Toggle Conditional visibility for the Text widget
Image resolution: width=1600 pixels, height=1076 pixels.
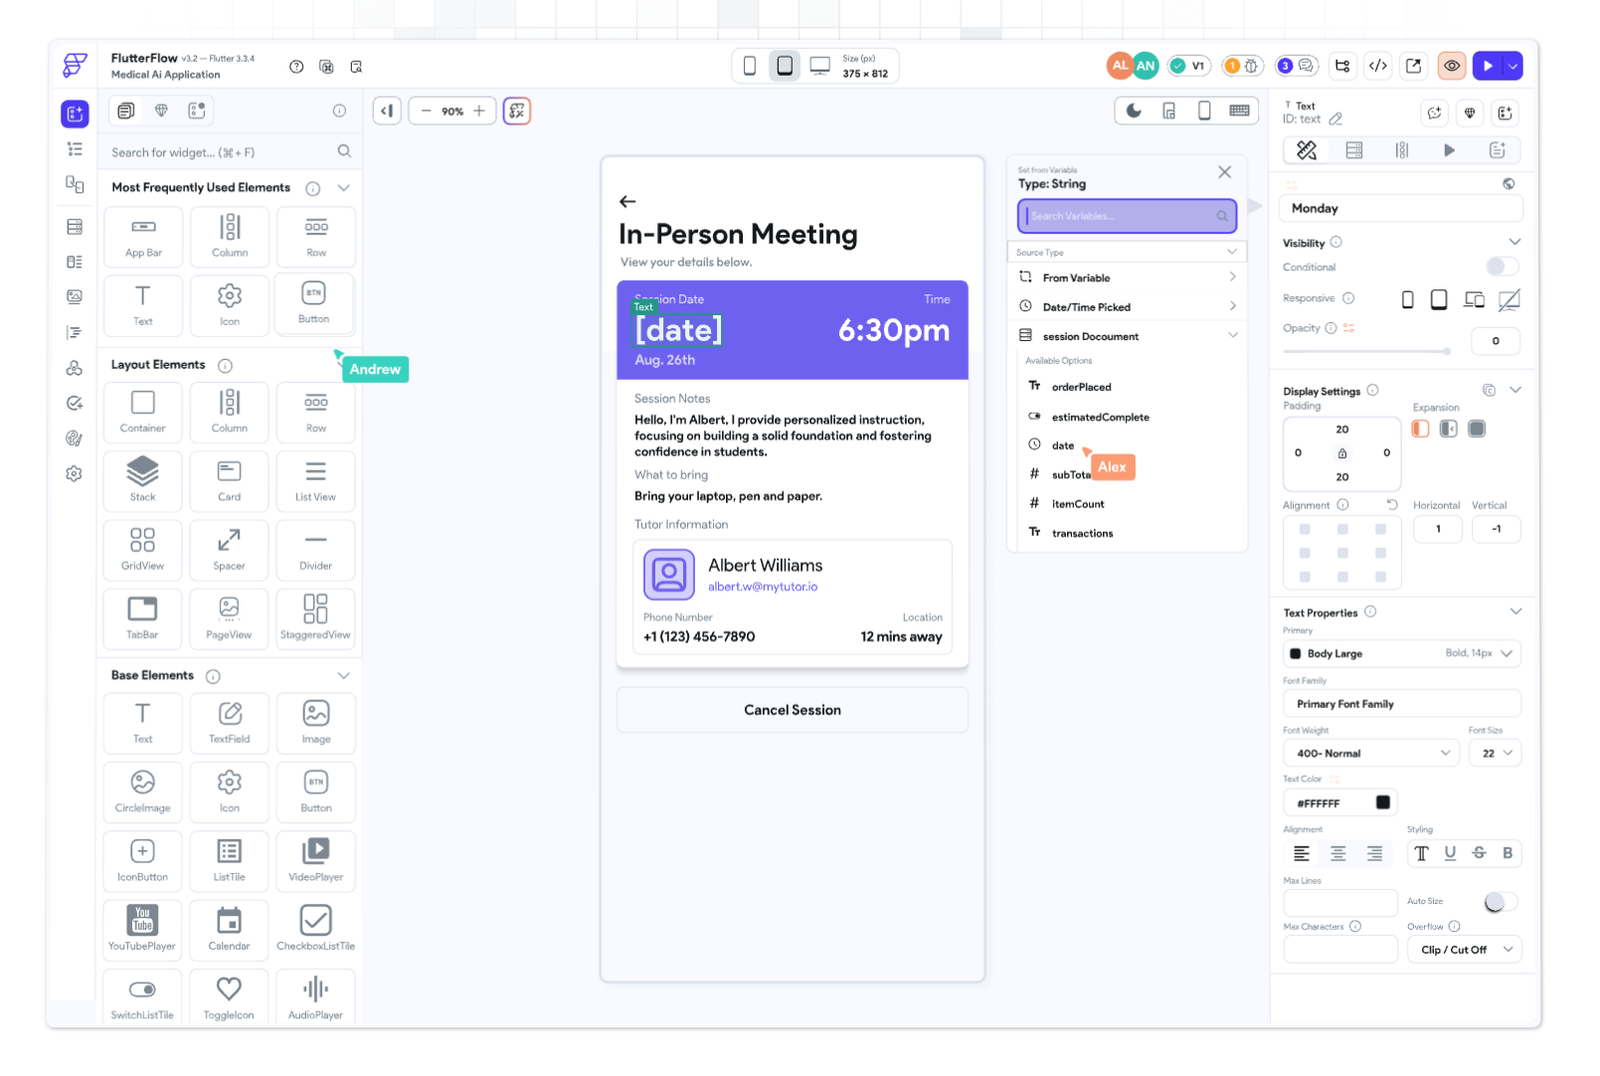tap(1500, 266)
